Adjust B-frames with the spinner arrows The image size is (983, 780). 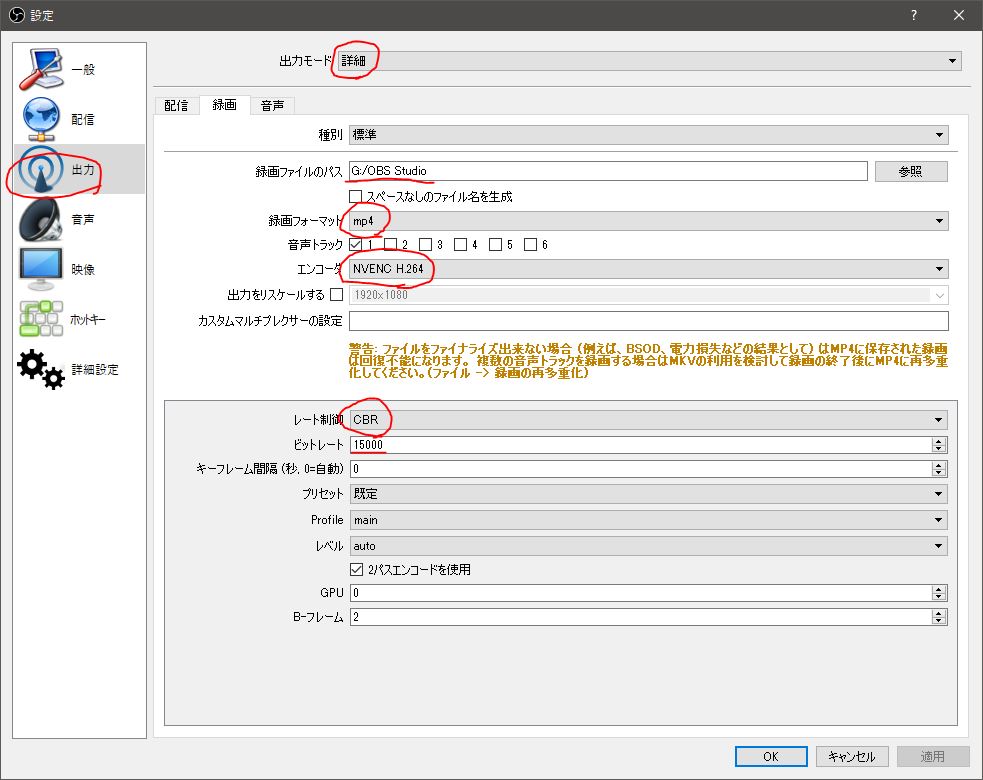click(x=938, y=617)
